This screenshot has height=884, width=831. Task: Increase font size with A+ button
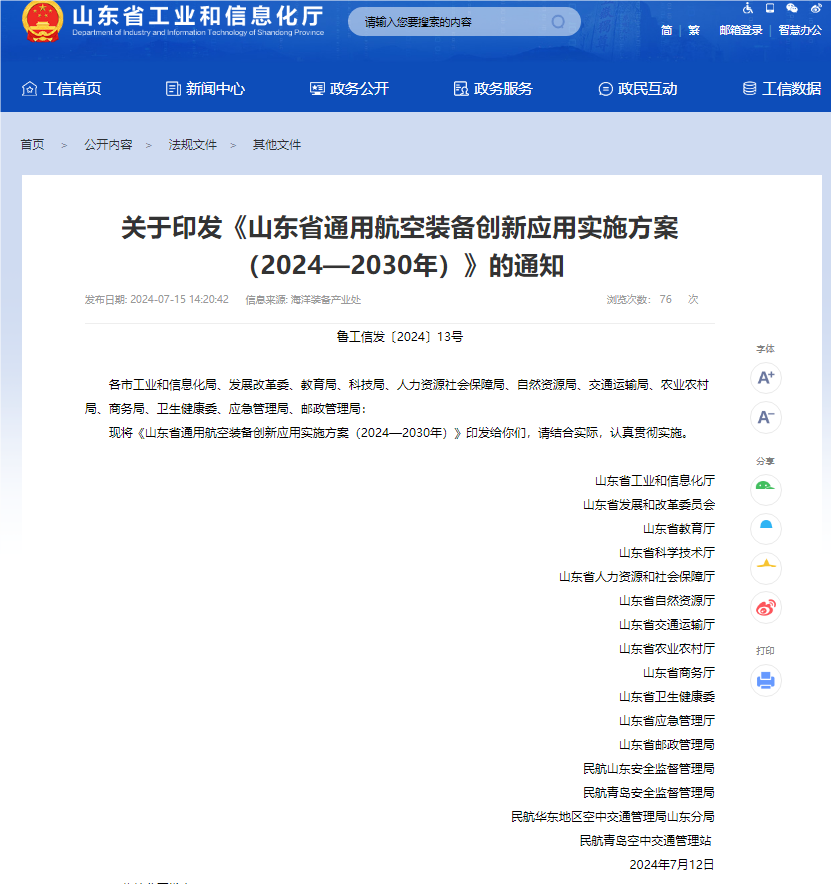coord(766,377)
